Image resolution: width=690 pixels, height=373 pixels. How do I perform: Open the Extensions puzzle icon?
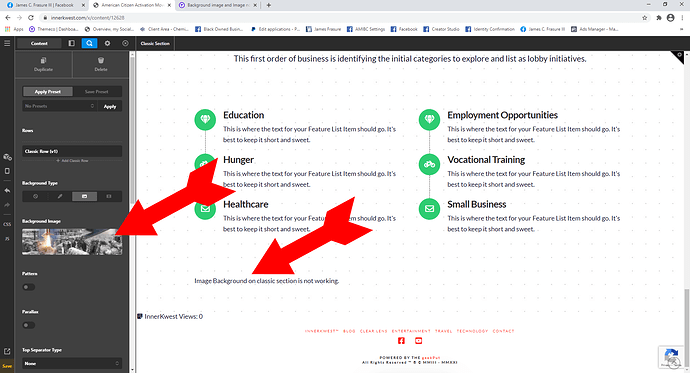point(658,18)
